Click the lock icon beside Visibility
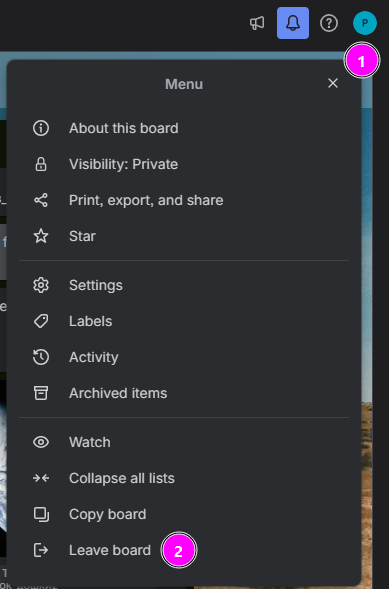 point(41,164)
